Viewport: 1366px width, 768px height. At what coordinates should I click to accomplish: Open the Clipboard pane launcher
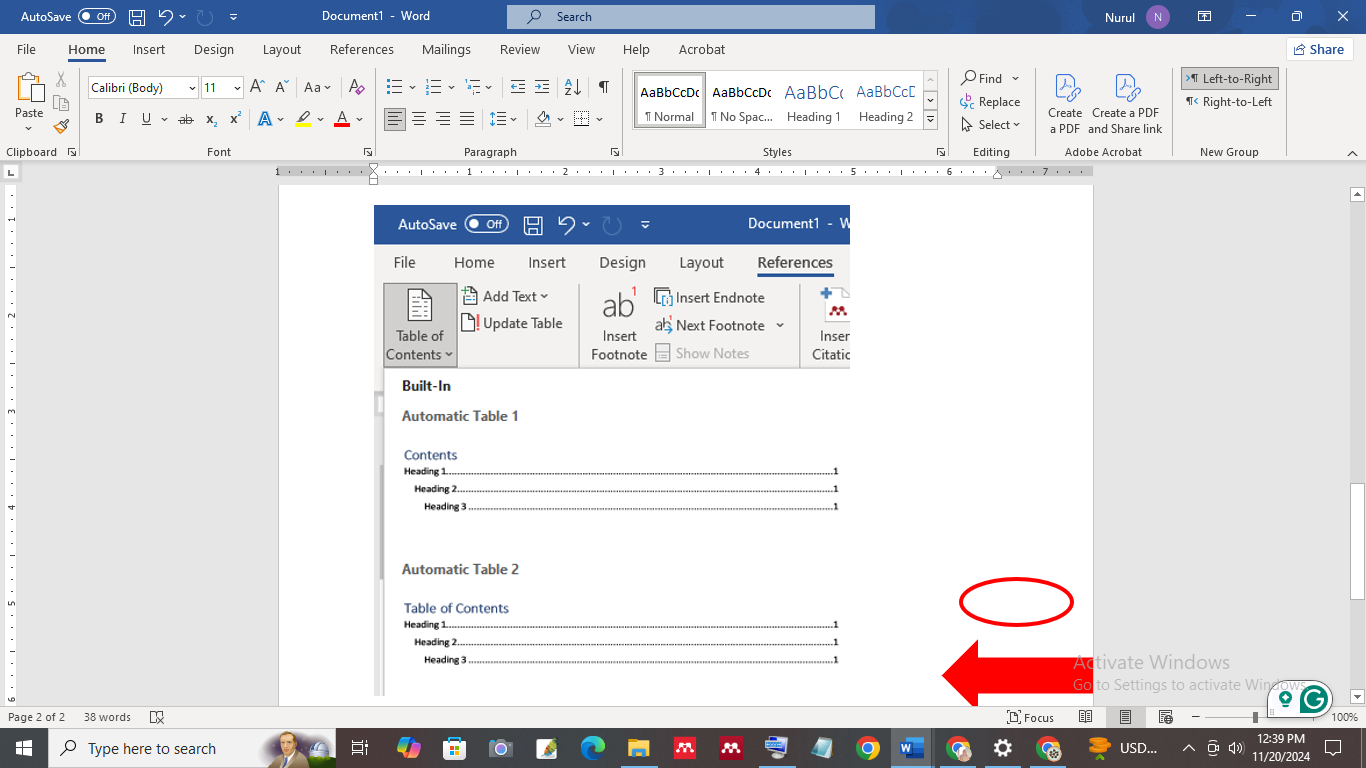point(71,152)
